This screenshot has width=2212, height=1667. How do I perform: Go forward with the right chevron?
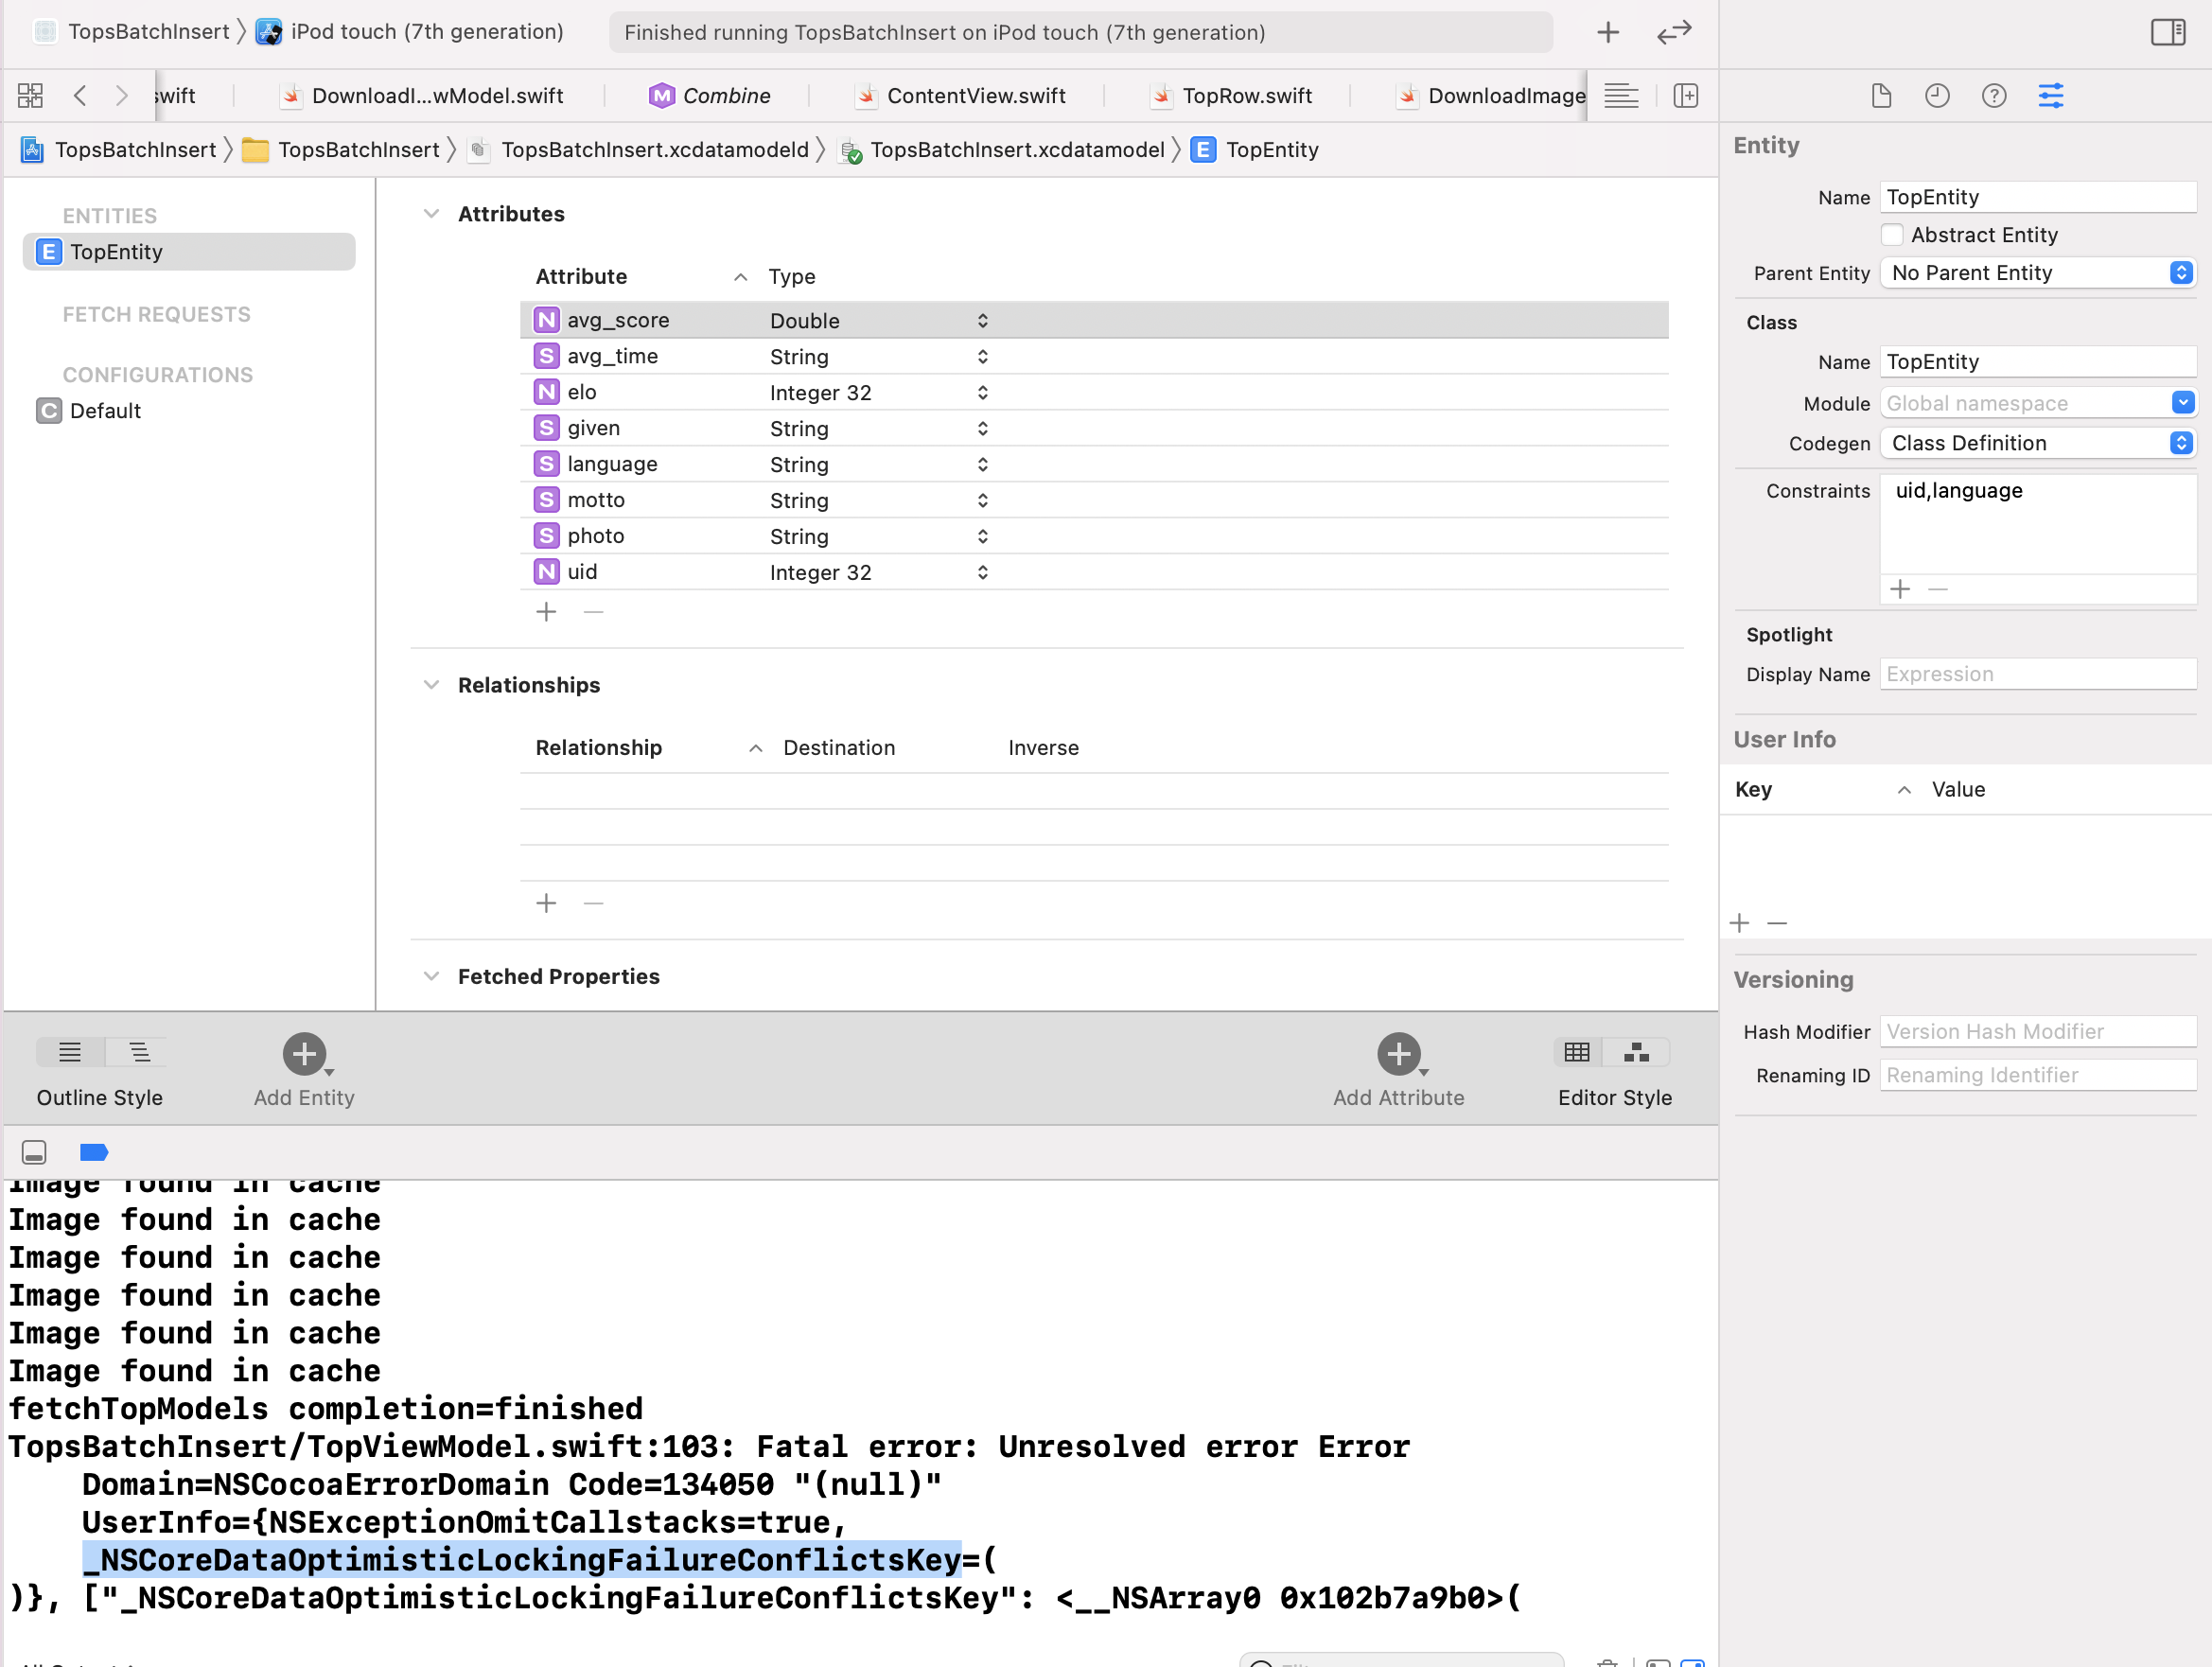click(x=121, y=96)
